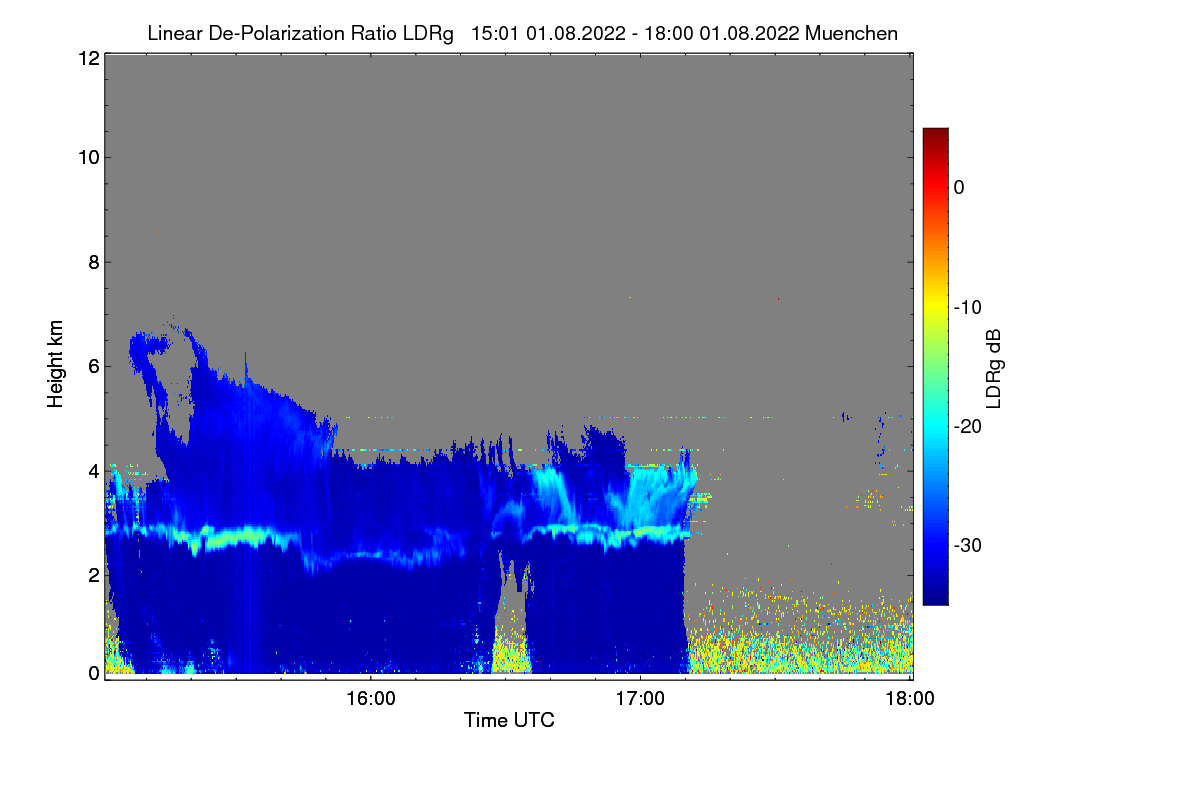1200x800 pixels.
Task: Click the 'Time UTC' axis label
Action: click(509, 720)
